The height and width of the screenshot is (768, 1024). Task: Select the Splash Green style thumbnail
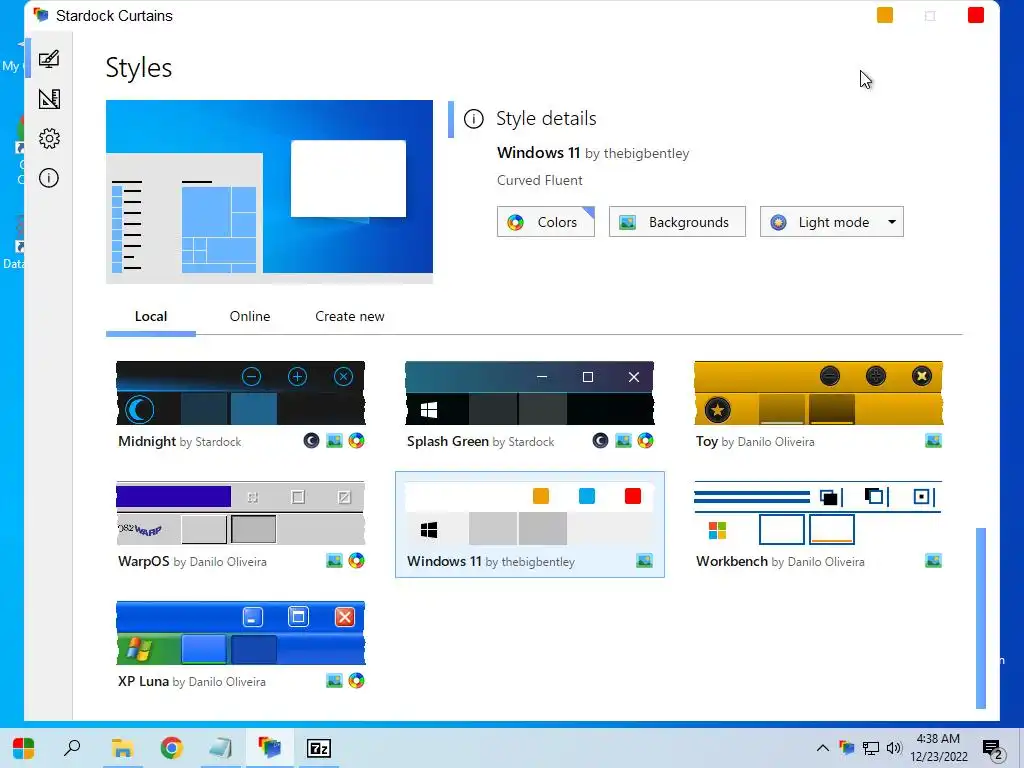(x=530, y=392)
